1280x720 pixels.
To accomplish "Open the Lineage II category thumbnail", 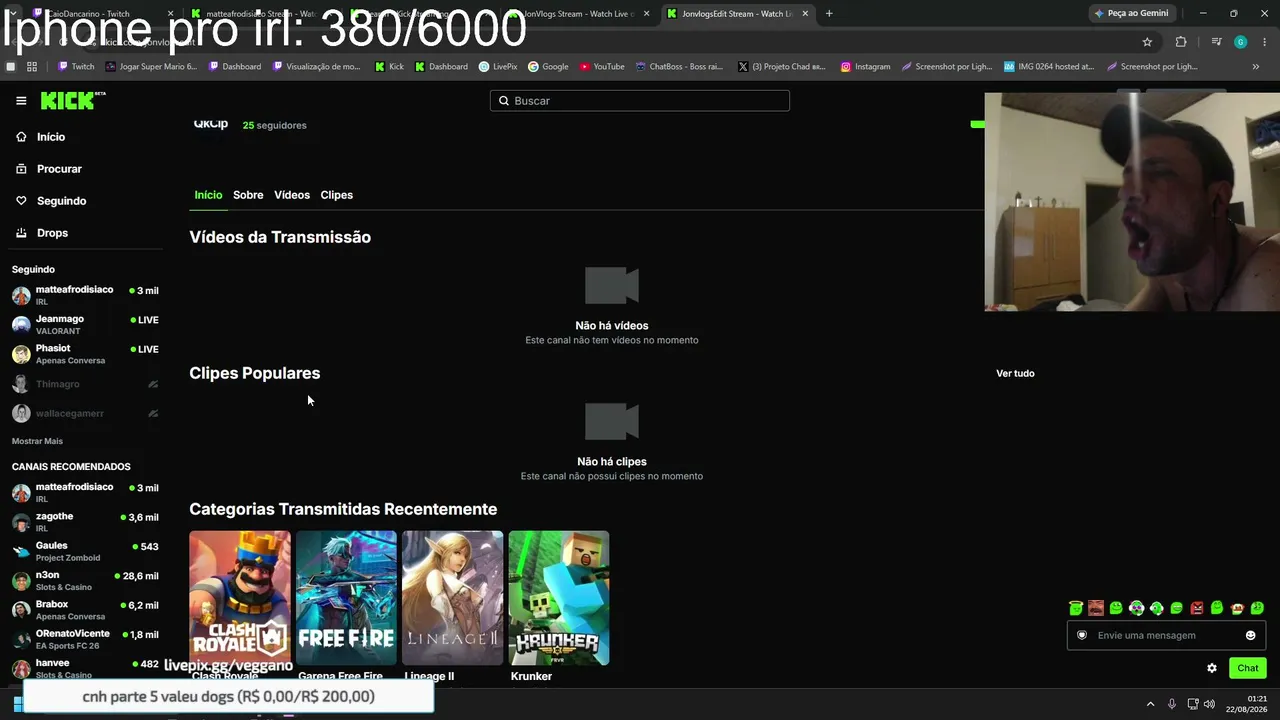I will (452, 598).
